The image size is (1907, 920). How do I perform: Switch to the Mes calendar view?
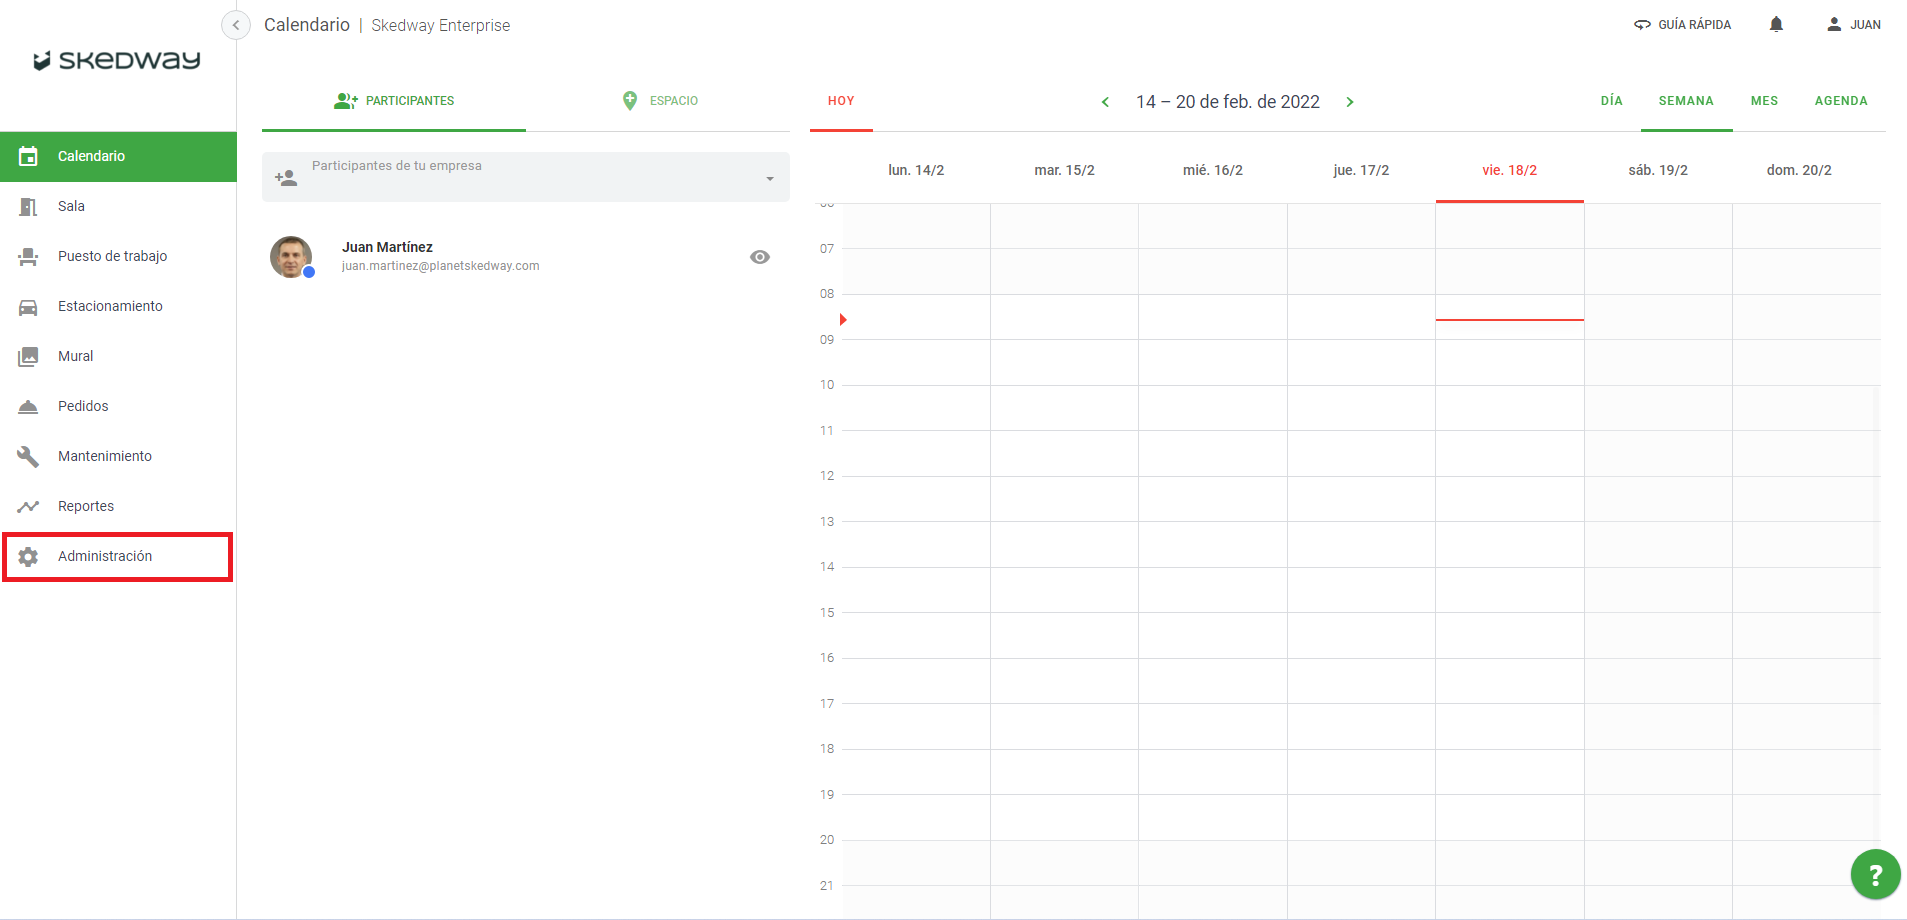[1764, 101]
